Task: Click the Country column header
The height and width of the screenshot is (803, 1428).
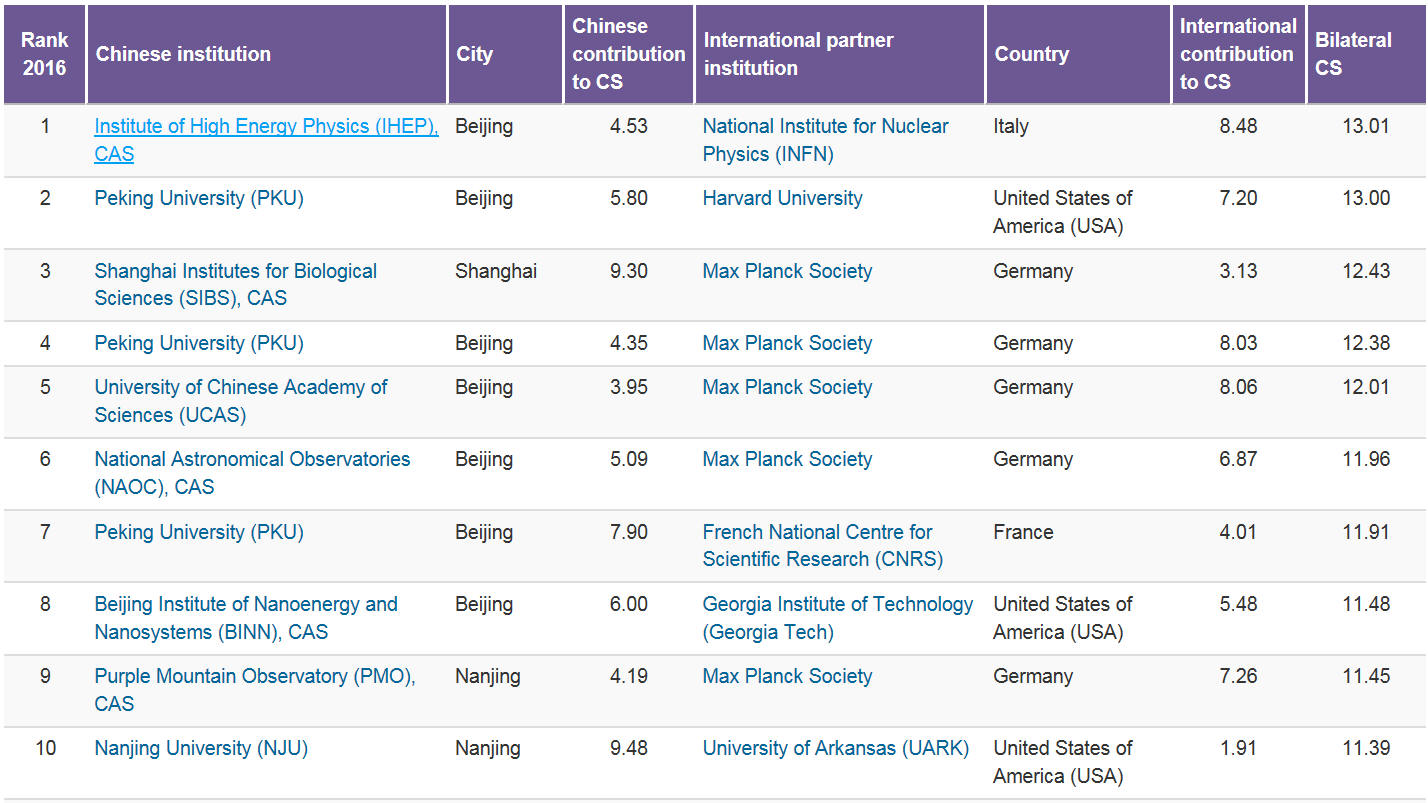Action: (x=1031, y=54)
